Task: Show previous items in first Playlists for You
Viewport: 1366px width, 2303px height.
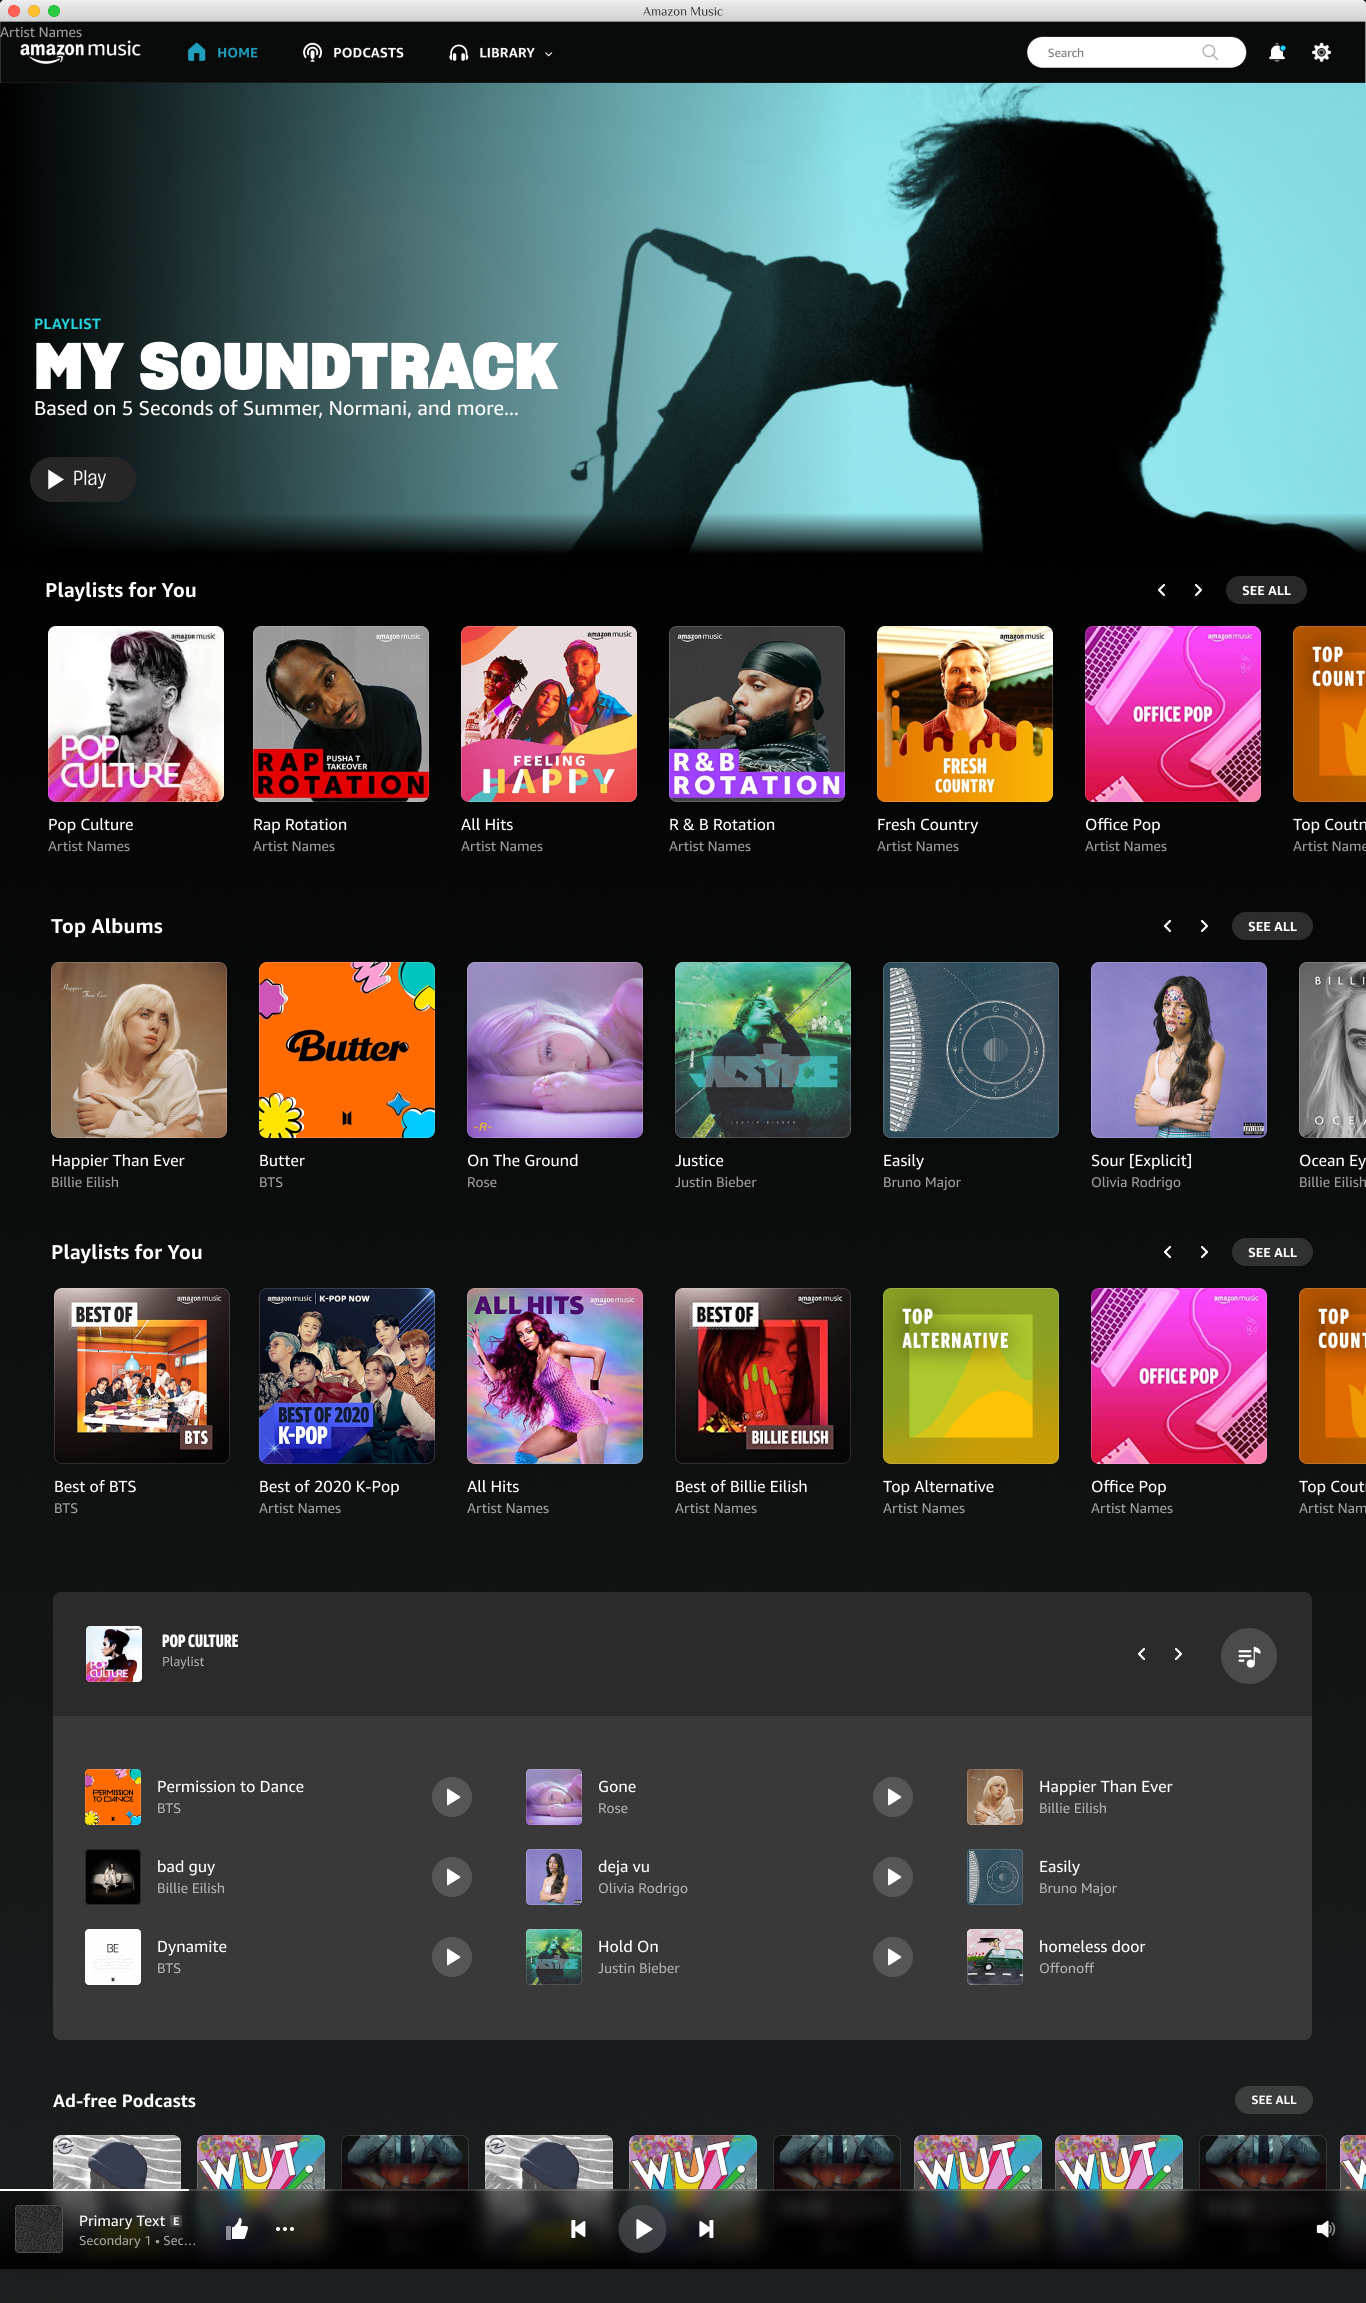Action: pos(1162,590)
